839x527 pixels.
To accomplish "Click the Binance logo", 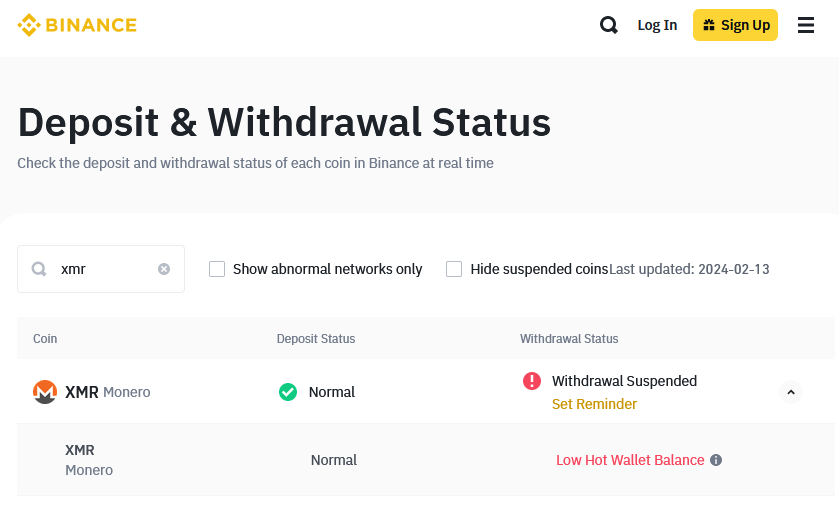I will pyautogui.click(x=77, y=25).
